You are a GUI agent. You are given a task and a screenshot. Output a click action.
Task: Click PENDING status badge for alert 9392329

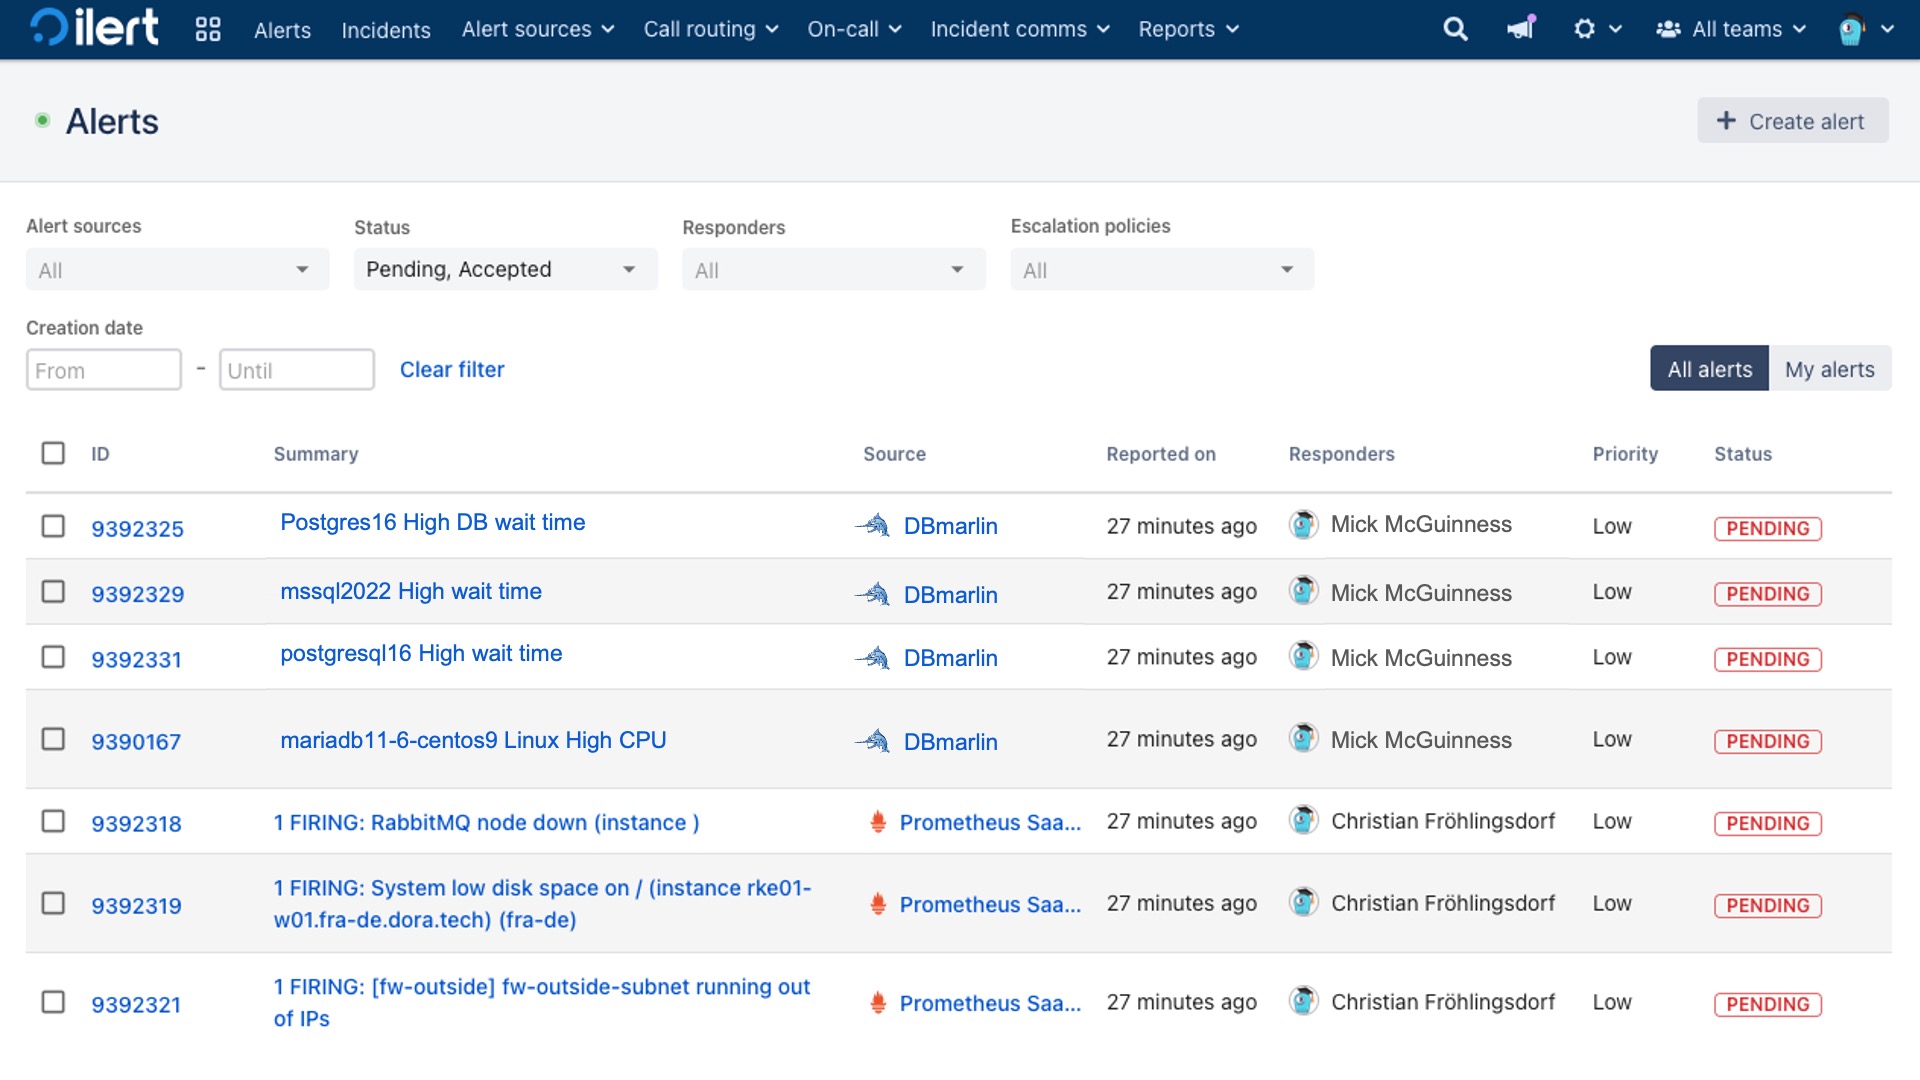pos(1768,594)
